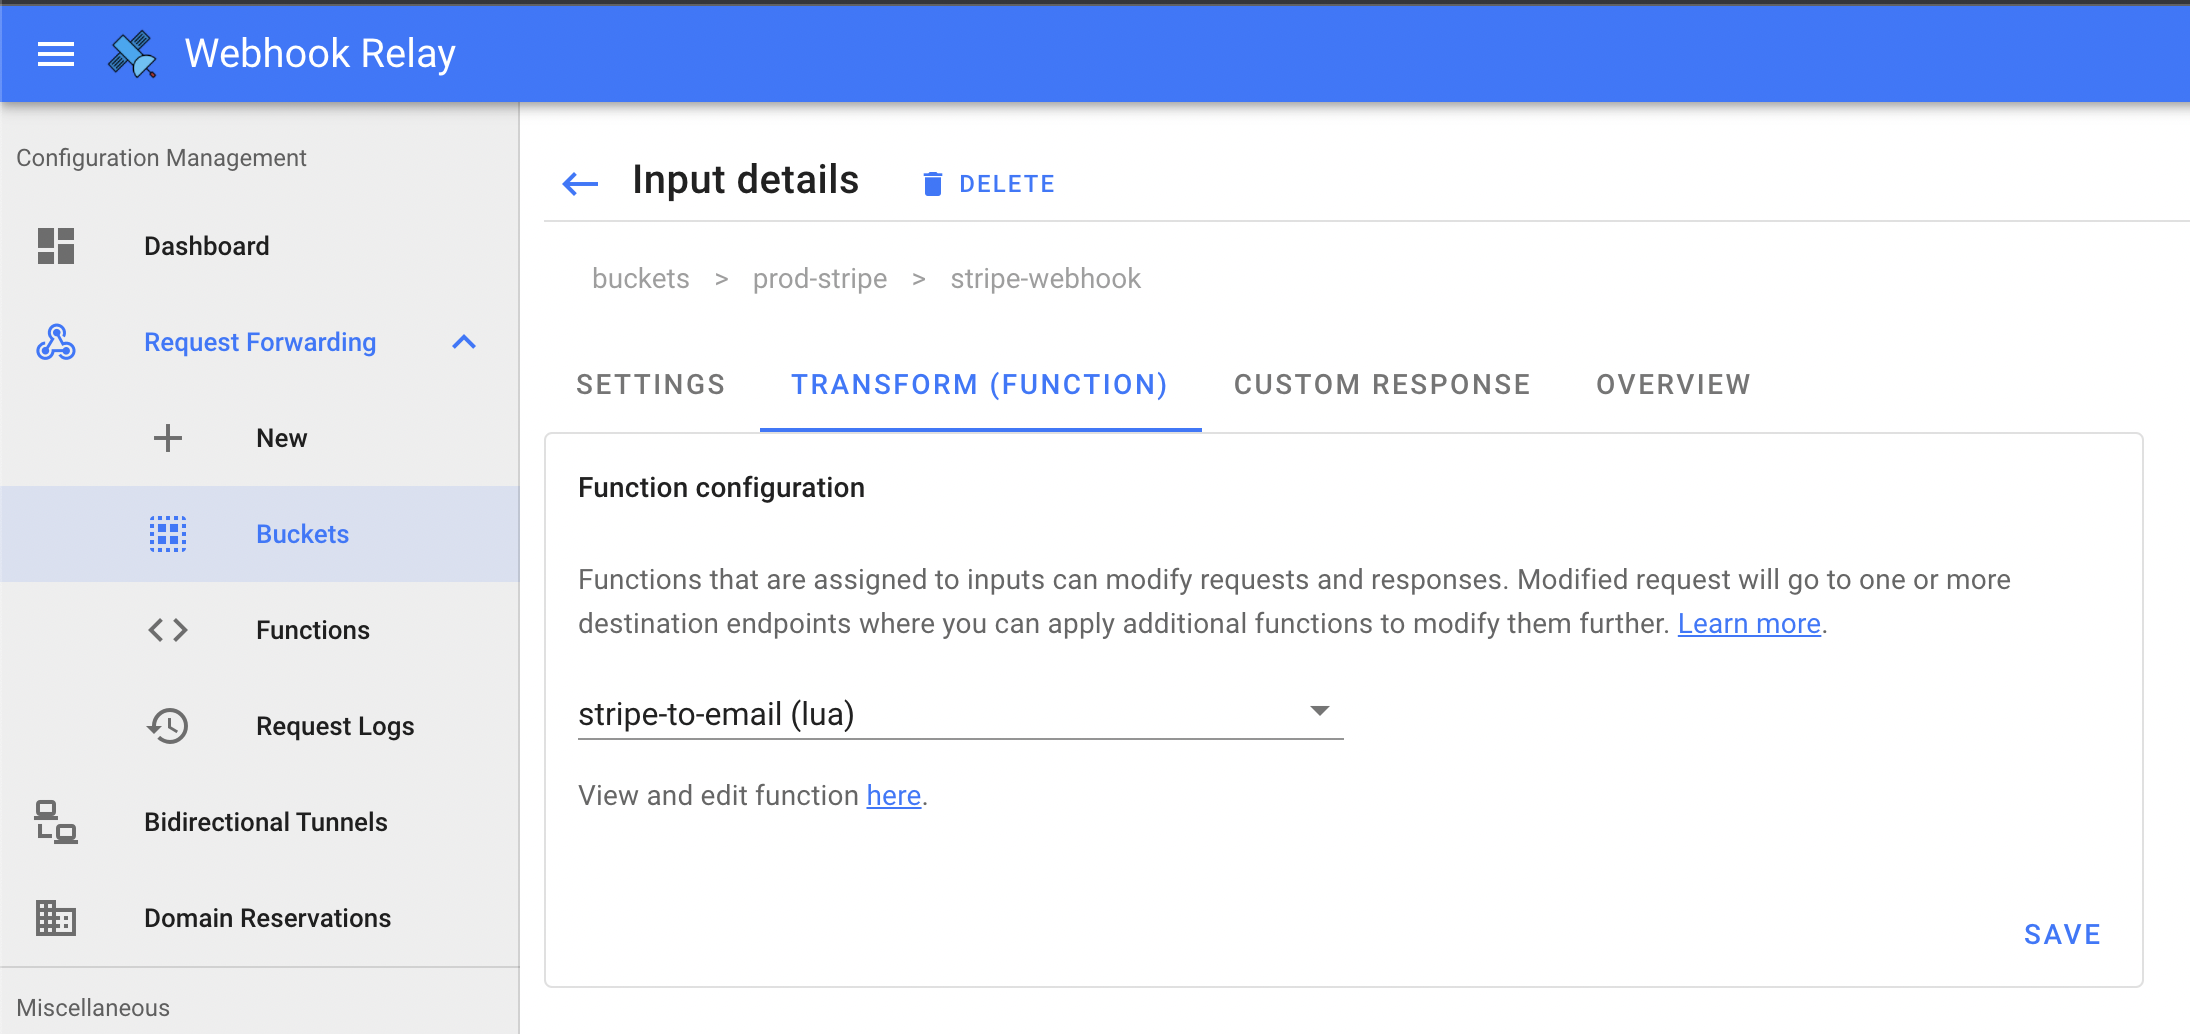The width and height of the screenshot is (2190, 1034).
Task: Click the Webhook Relay logo
Action: 129,53
